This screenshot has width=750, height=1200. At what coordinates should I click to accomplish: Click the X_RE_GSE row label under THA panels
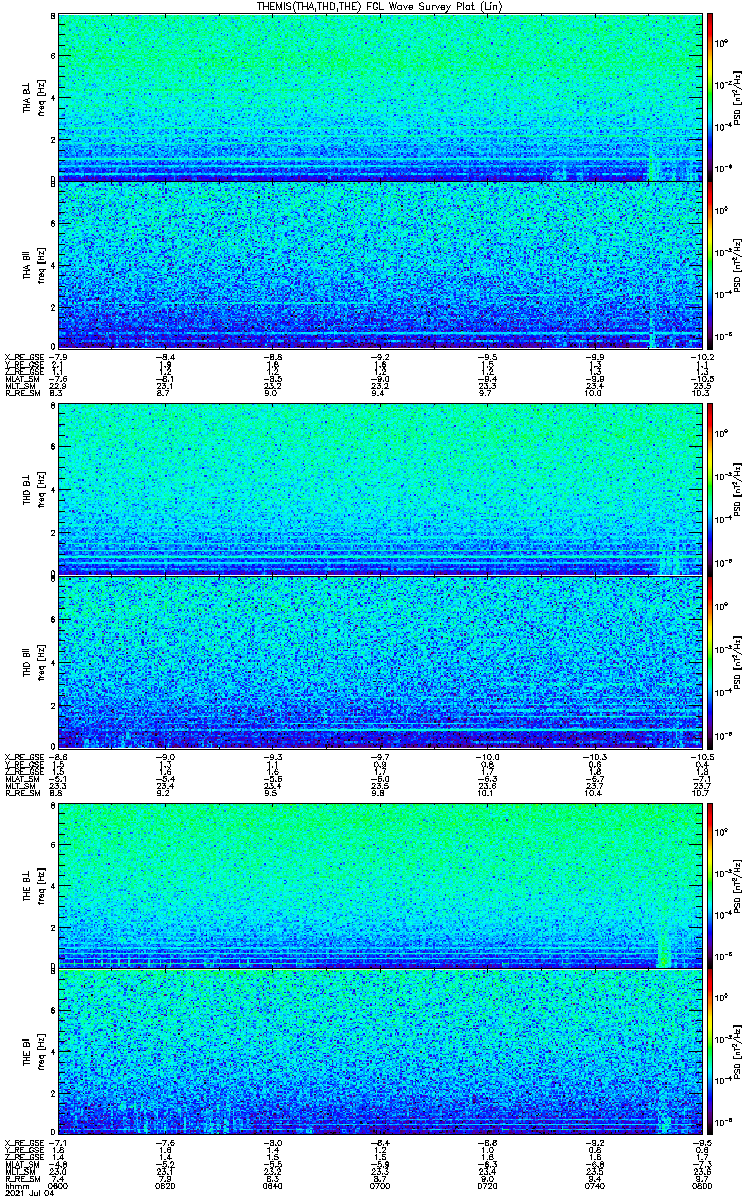23,357
